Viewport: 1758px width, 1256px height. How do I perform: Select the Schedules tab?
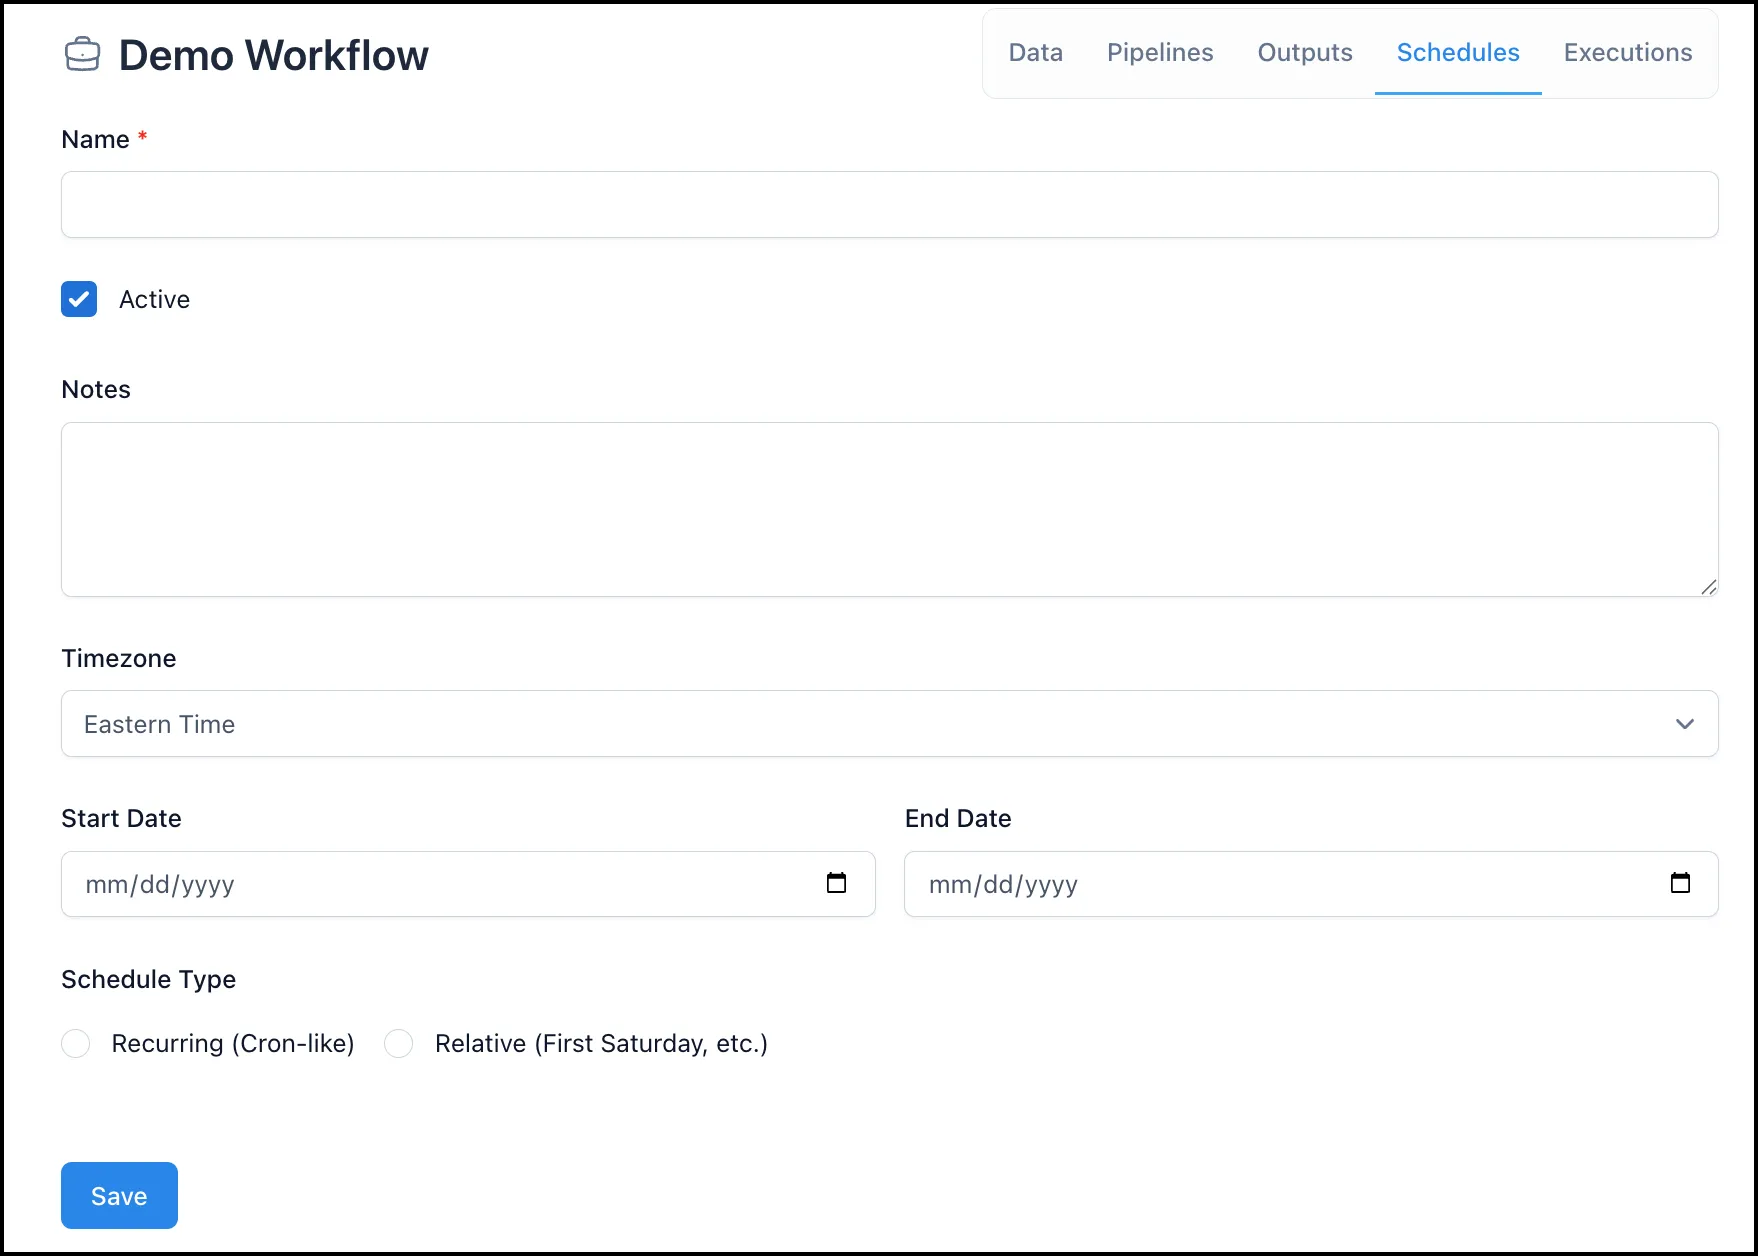1458,53
